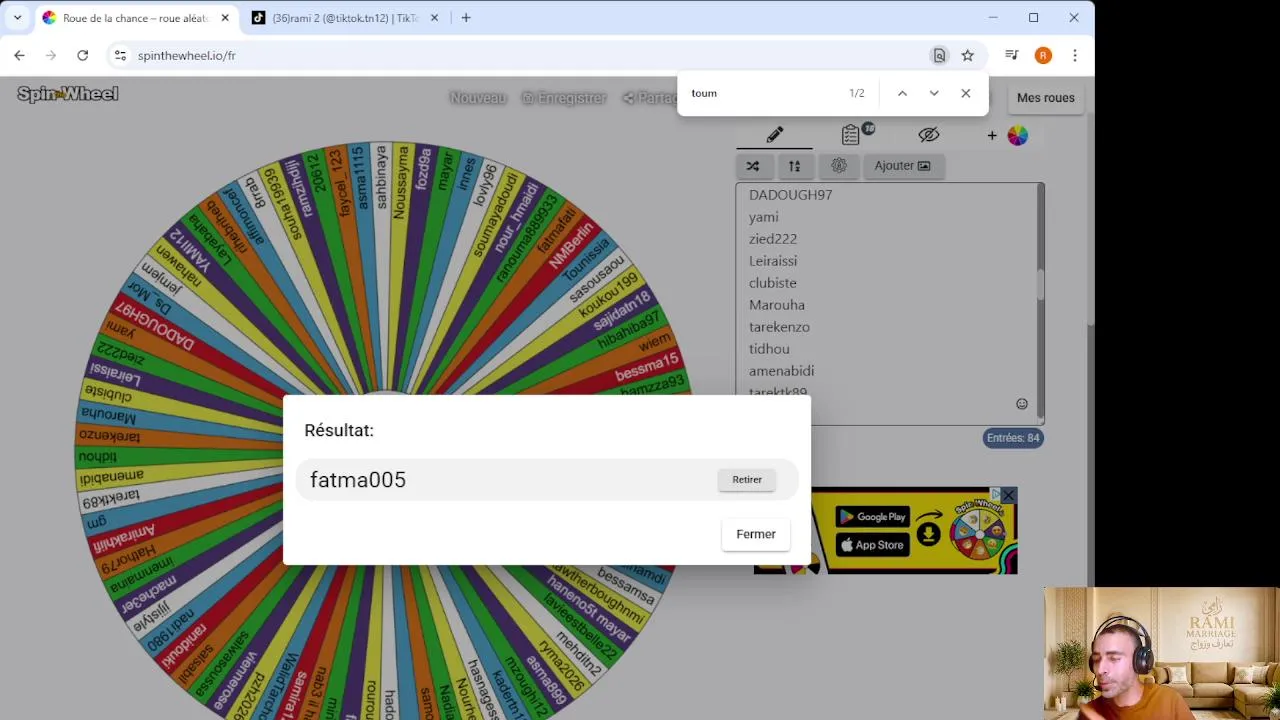This screenshot has height=720, width=1280.
Task: Select entry DADOUGH97 in the list
Action: point(790,195)
